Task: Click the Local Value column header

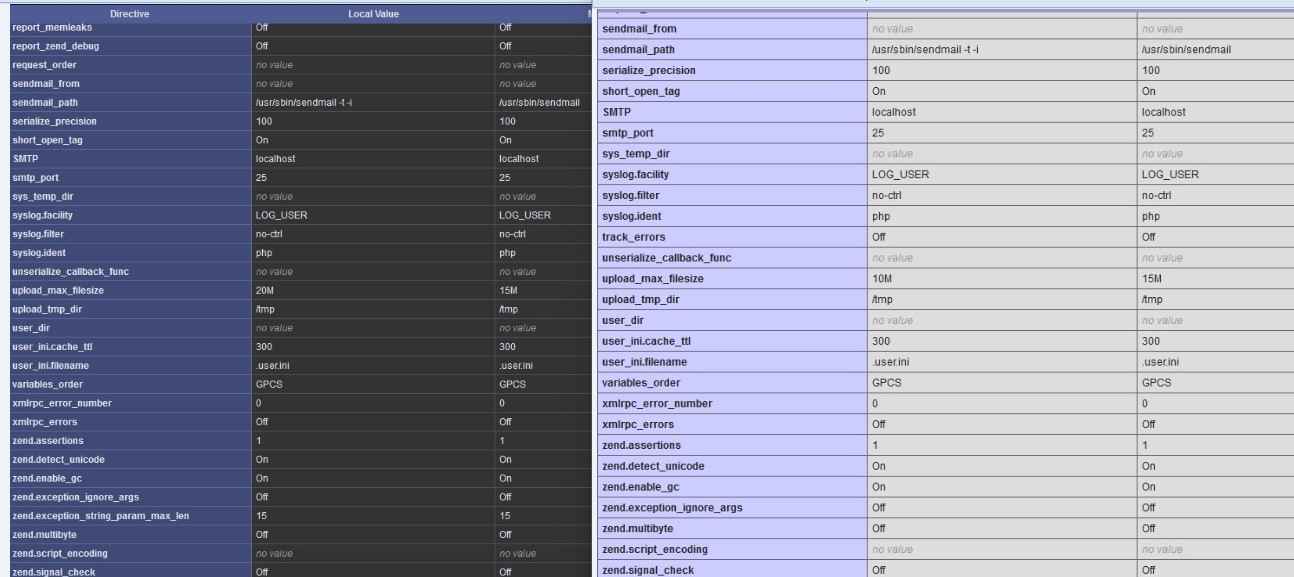Action: pyautogui.click(x=373, y=15)
